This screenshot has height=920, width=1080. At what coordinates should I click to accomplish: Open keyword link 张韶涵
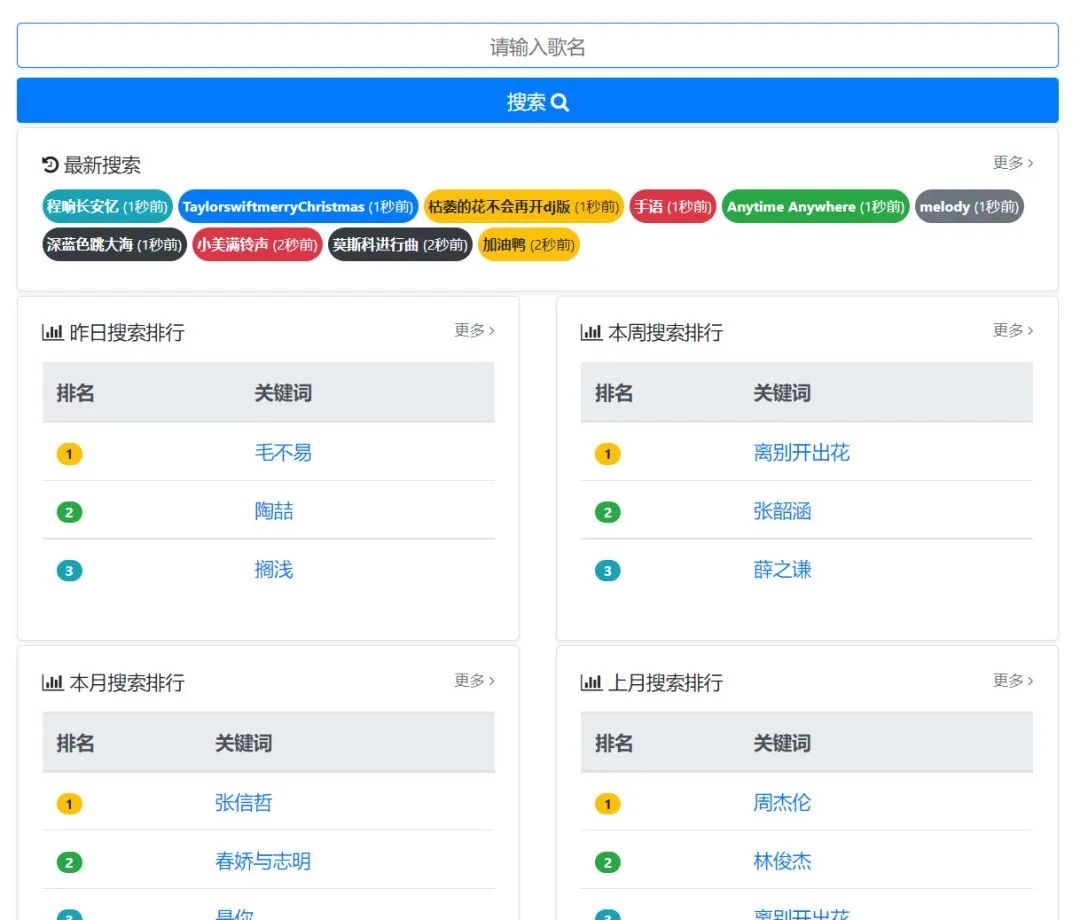[x=782, y=511]
